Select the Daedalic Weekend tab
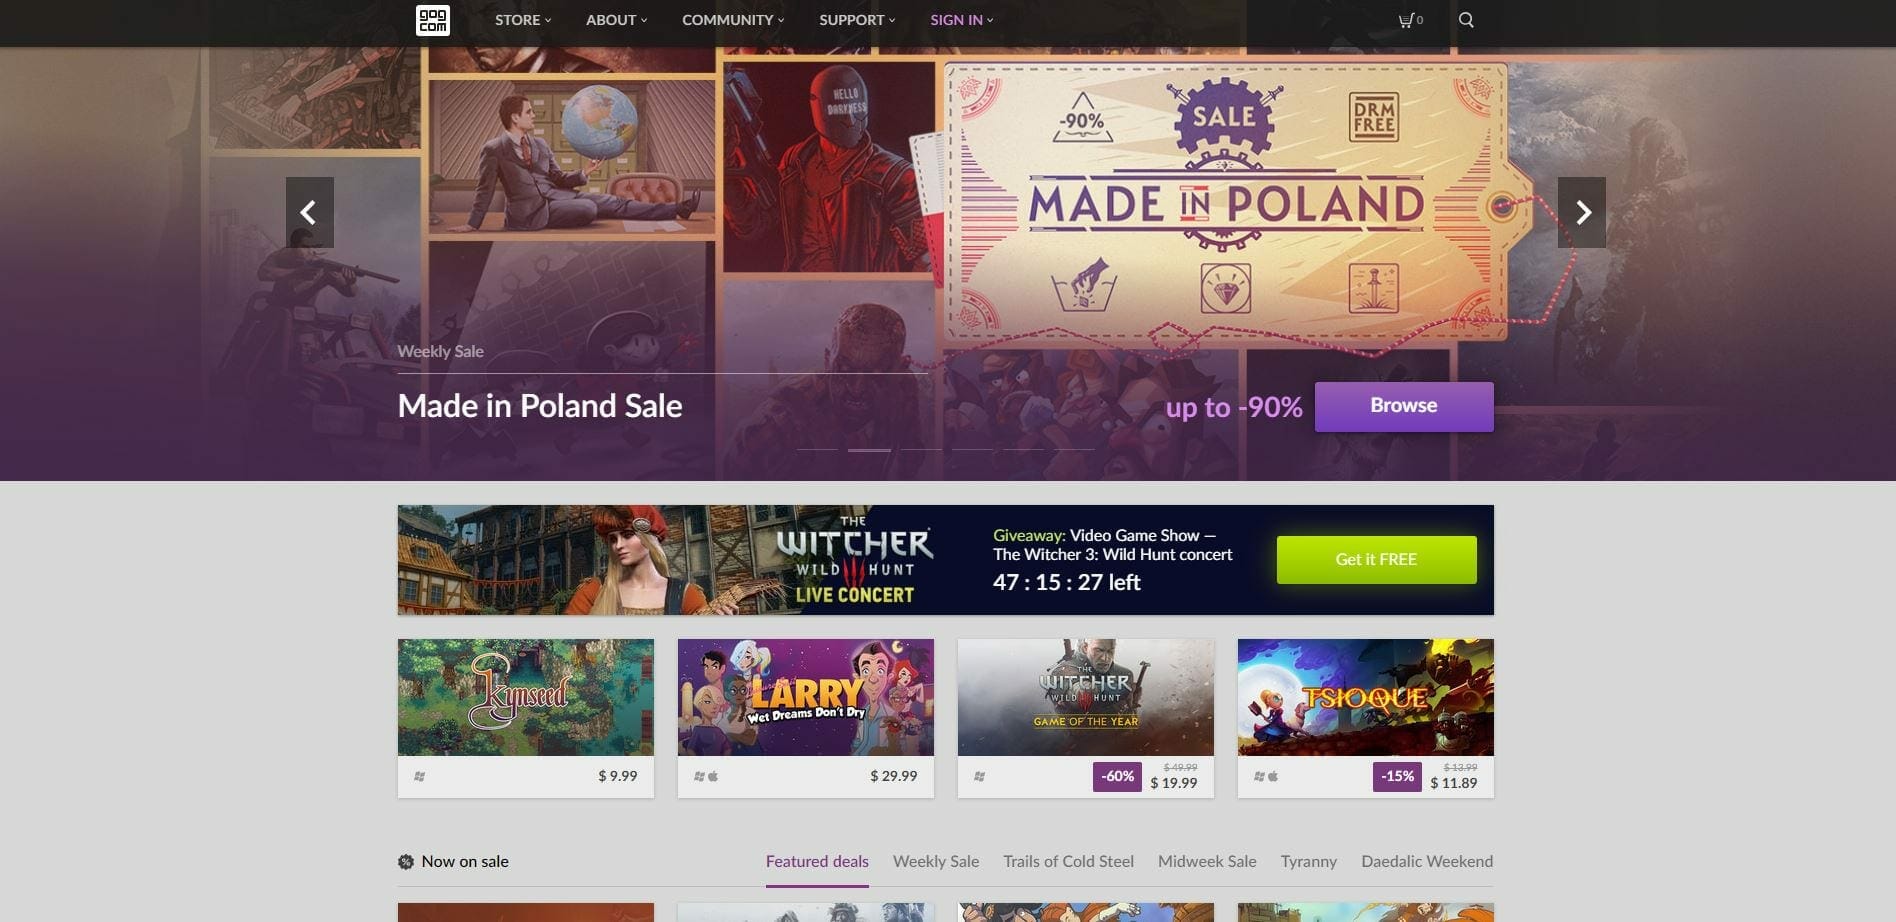This screenshot has width=1896, height=922. (x=1427, y=861)
